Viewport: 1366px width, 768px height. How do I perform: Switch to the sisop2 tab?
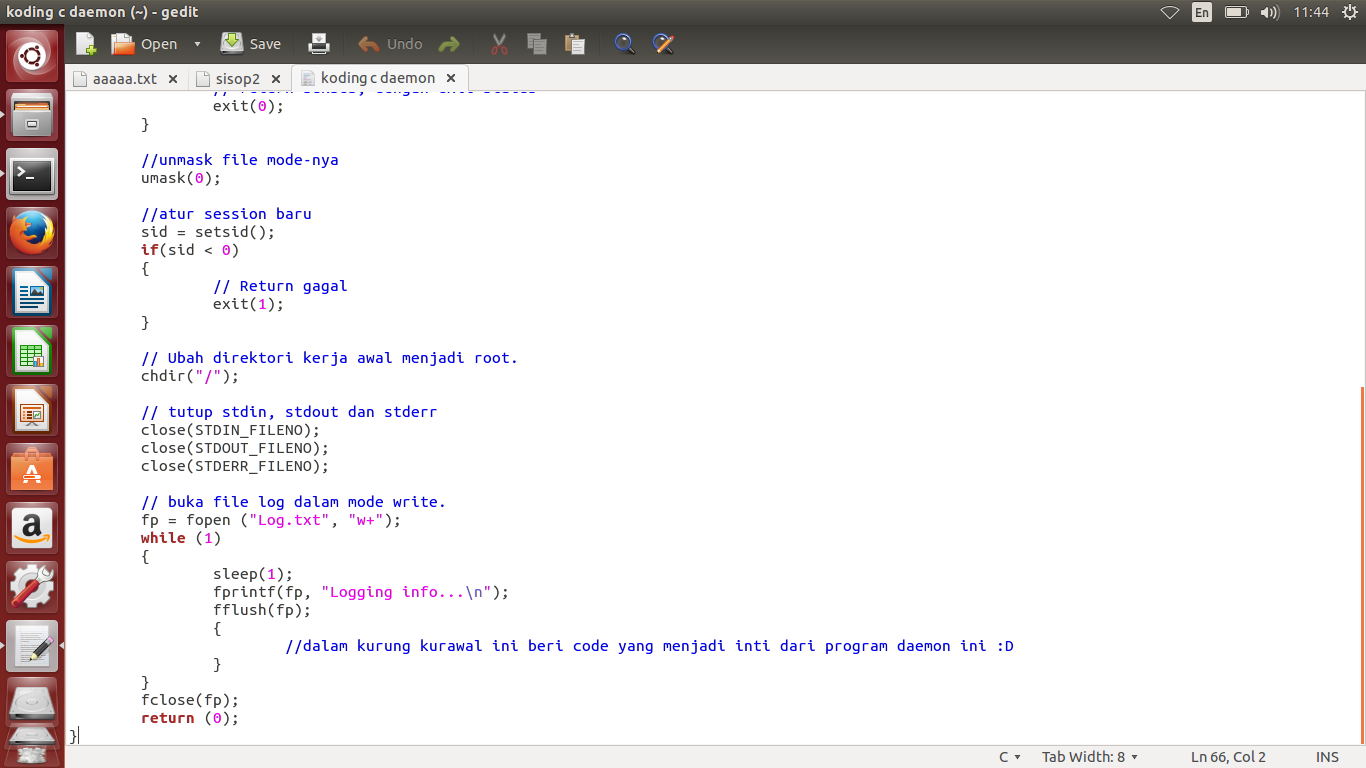[237, 77]
